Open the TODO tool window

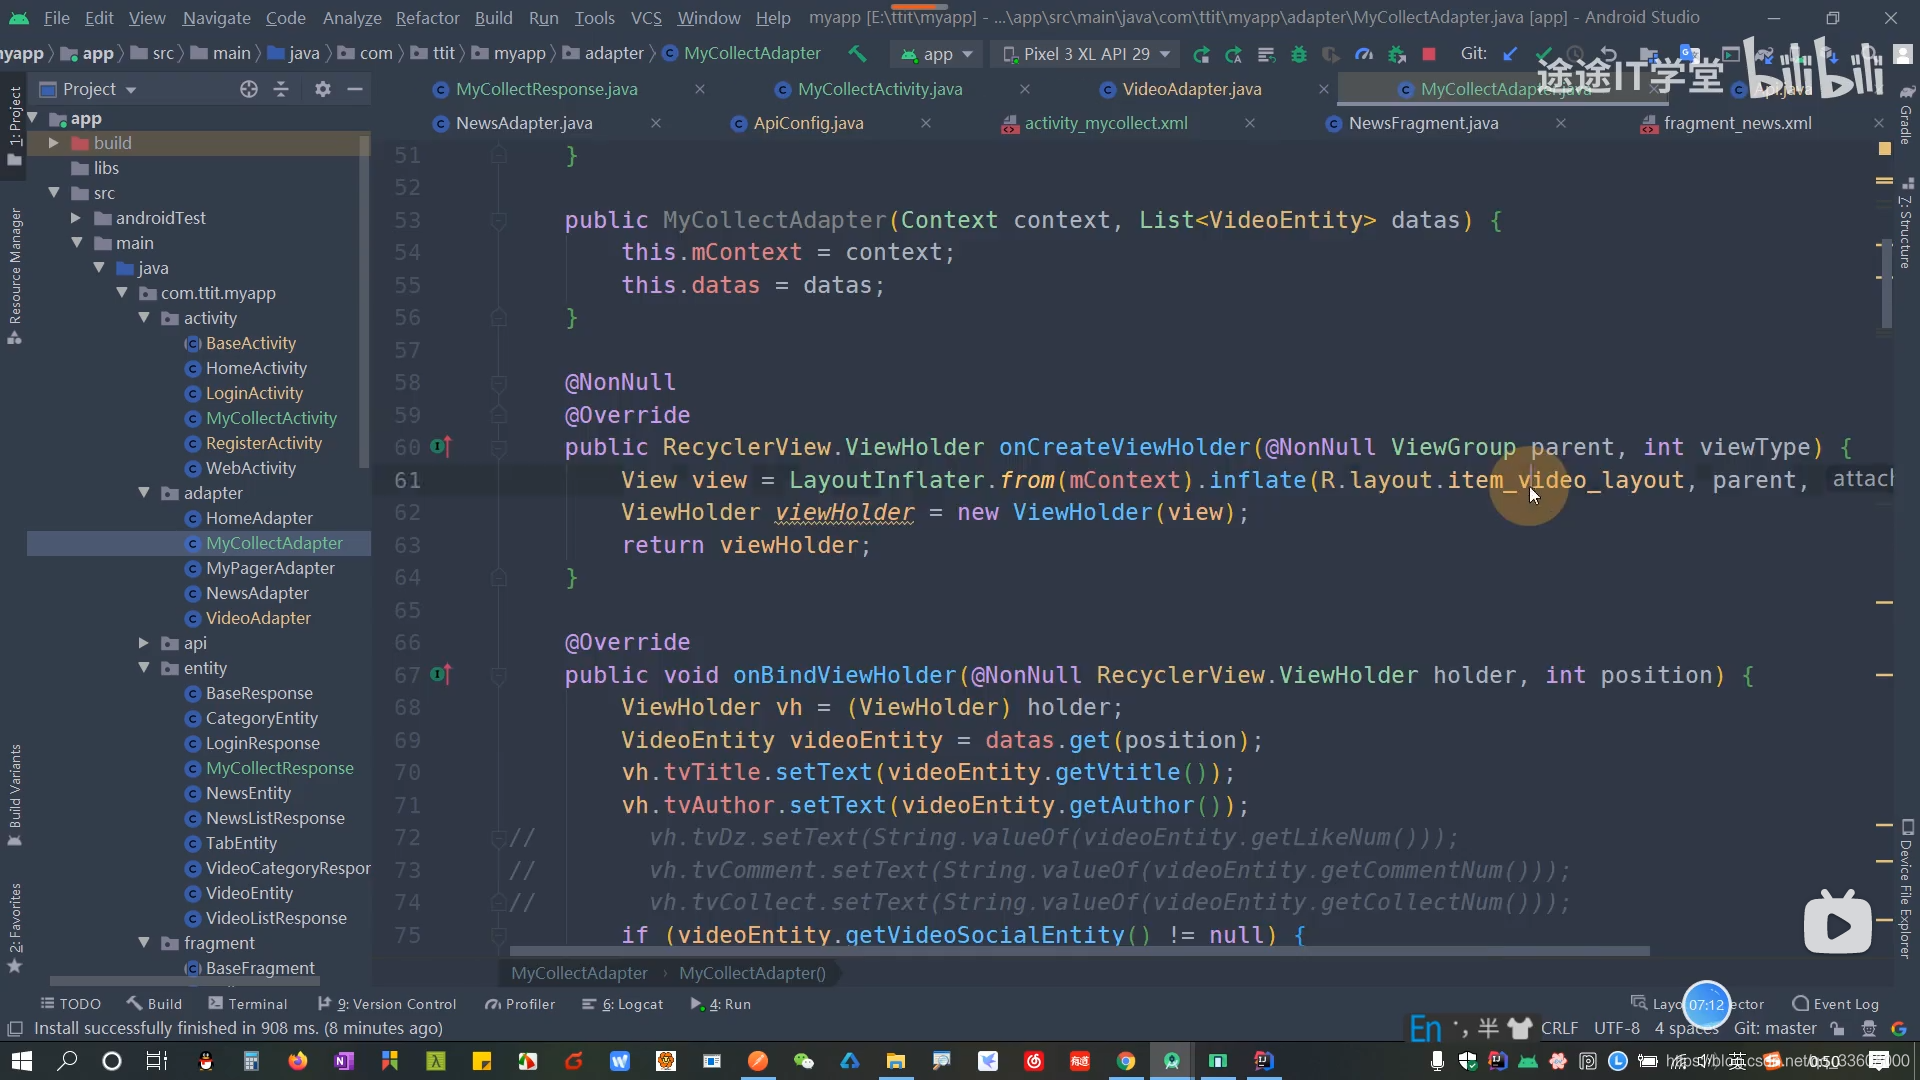[x=70, y=1004]
